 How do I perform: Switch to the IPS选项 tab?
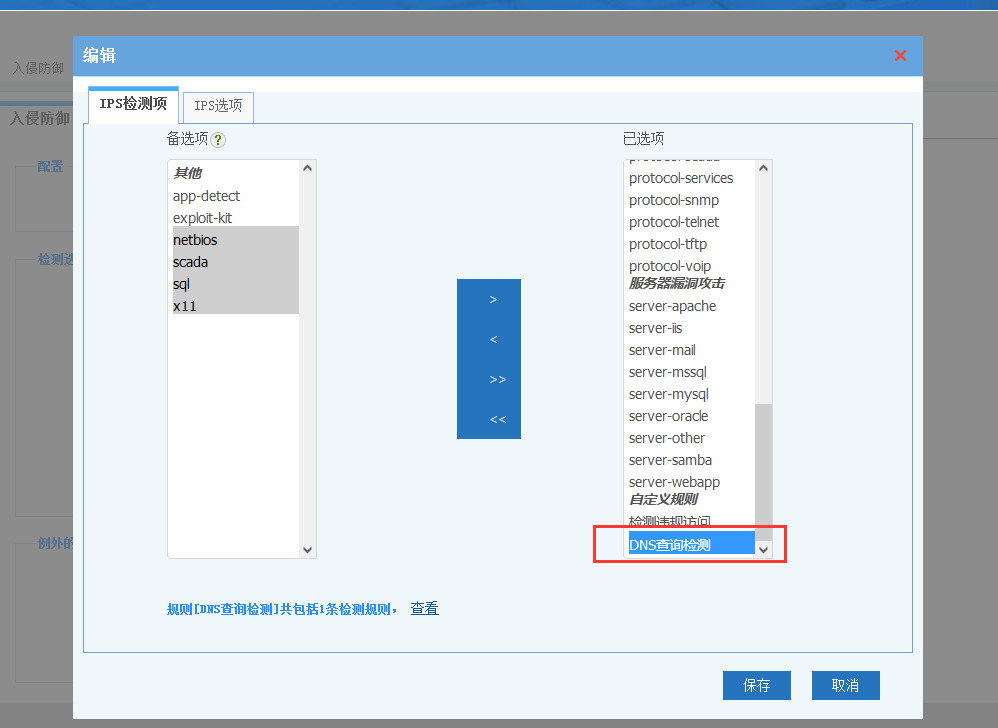coord(218,106)
